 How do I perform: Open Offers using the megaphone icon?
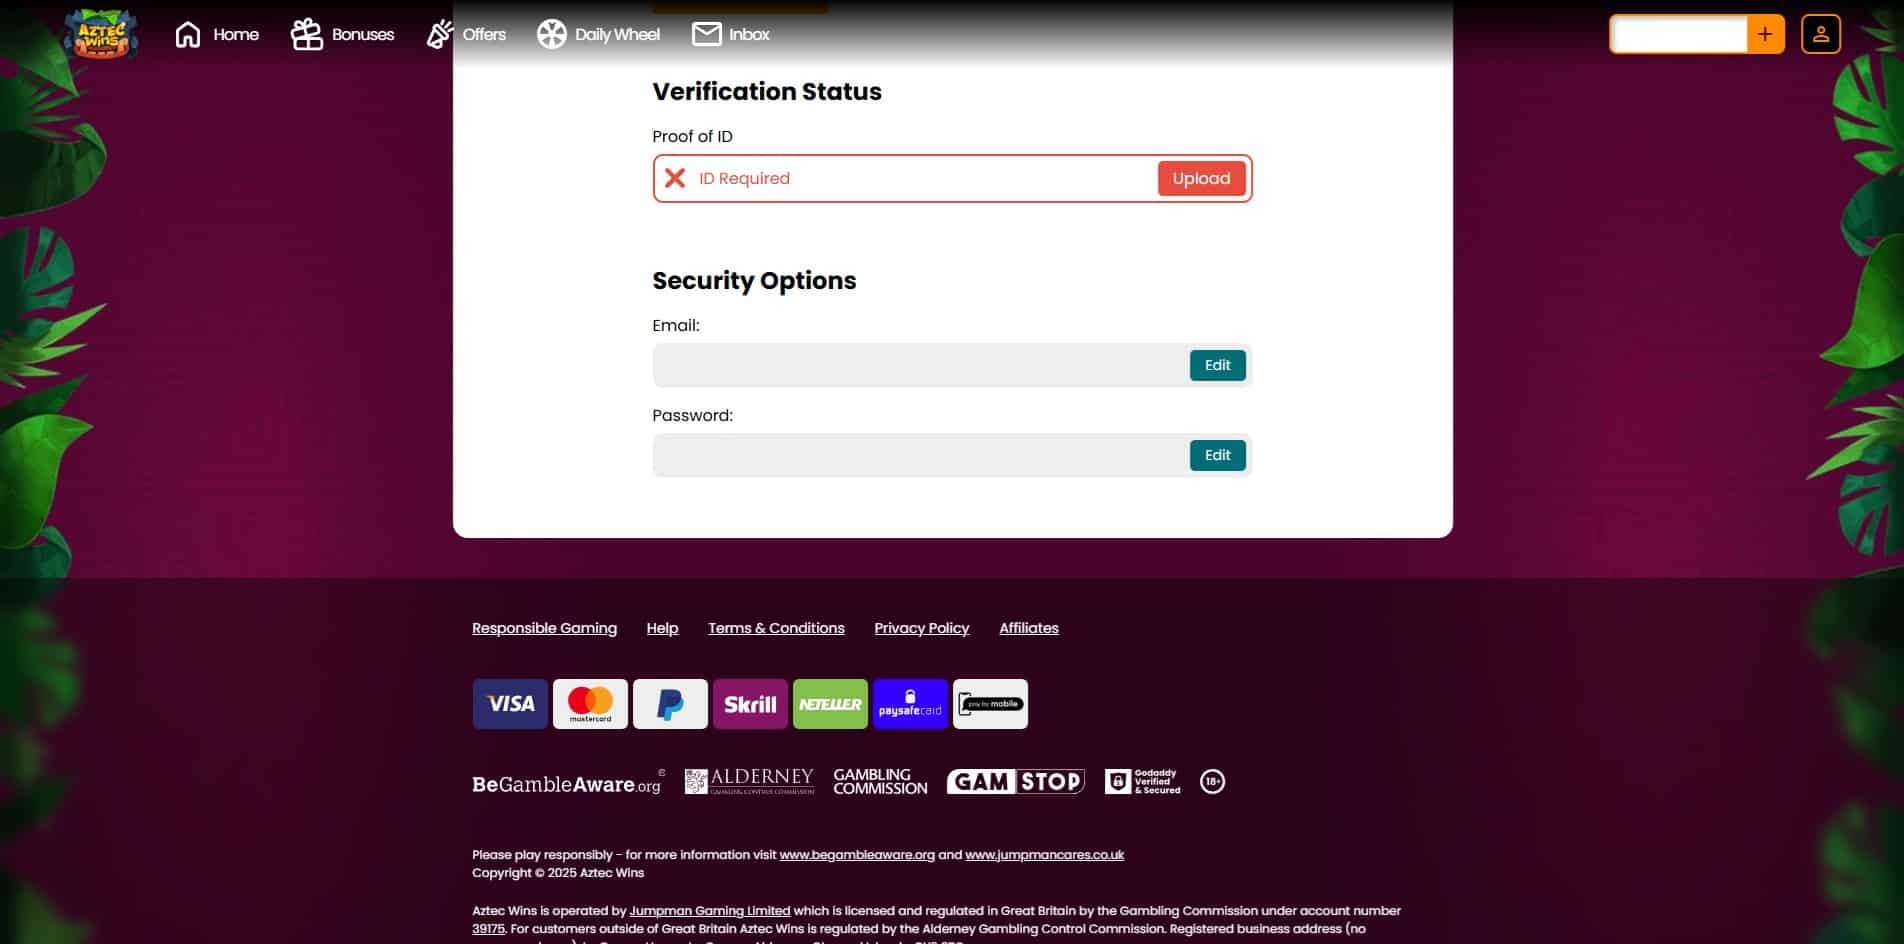[x=440, y=33]
